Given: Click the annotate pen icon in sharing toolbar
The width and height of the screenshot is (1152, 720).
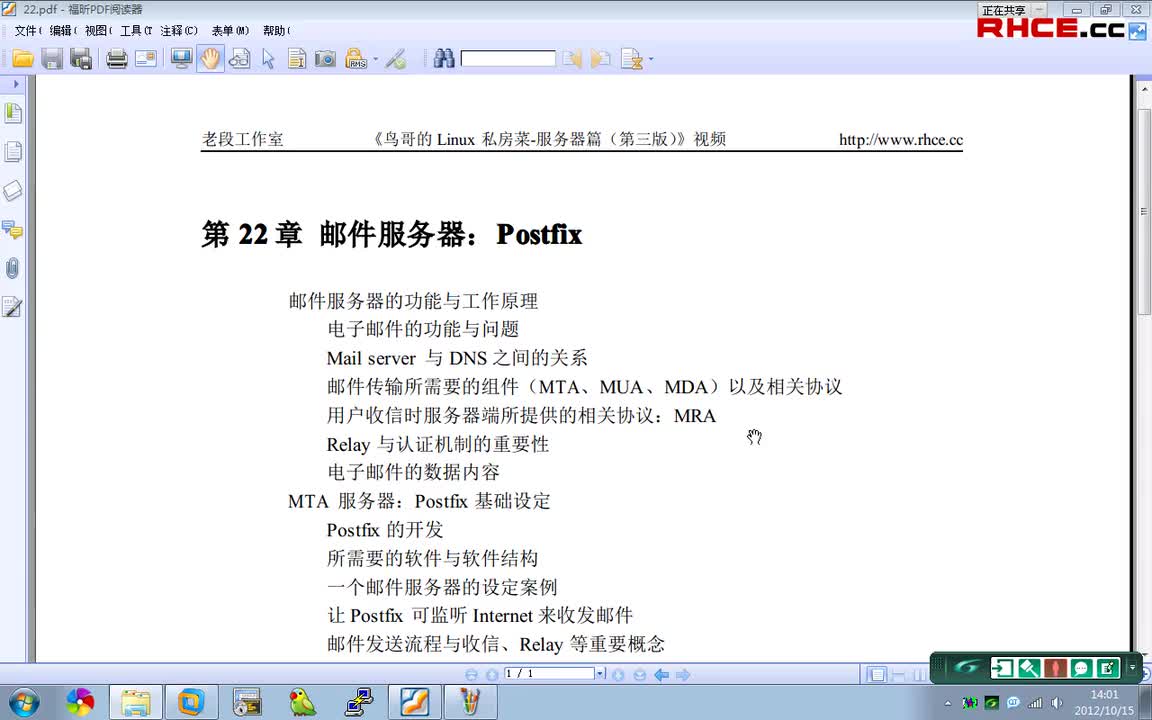Looking at the screenshot, I should point(1107,668).
